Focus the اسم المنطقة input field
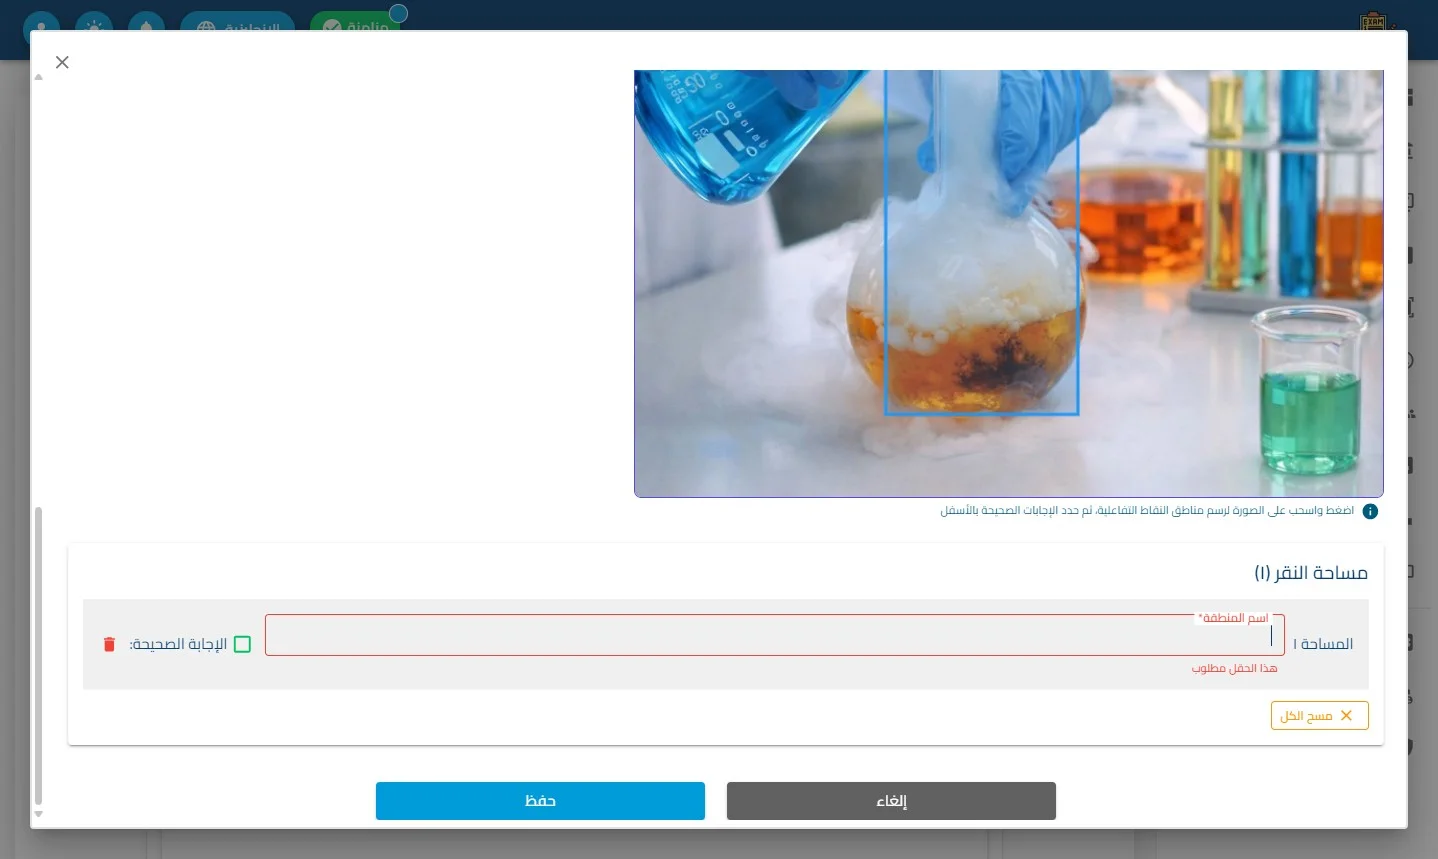This screenshot has height=859, width=1438. pos(774,635)
